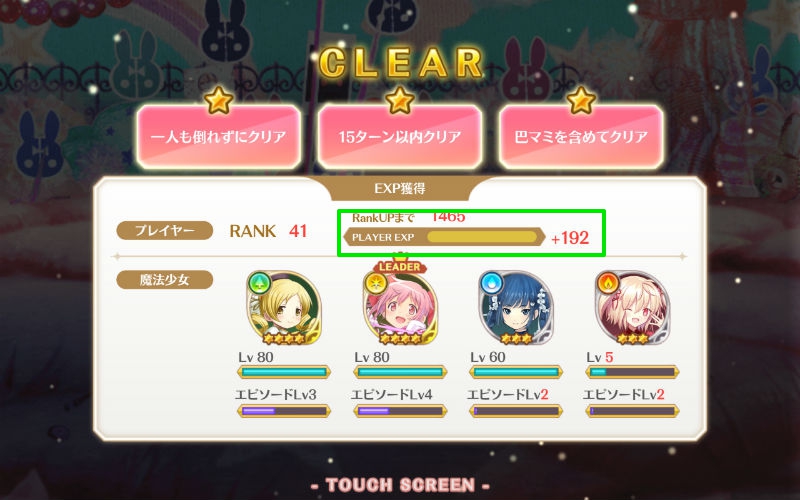Click the エピソードLv3 purple progress bar
The image size is (800, 500).
284,411
